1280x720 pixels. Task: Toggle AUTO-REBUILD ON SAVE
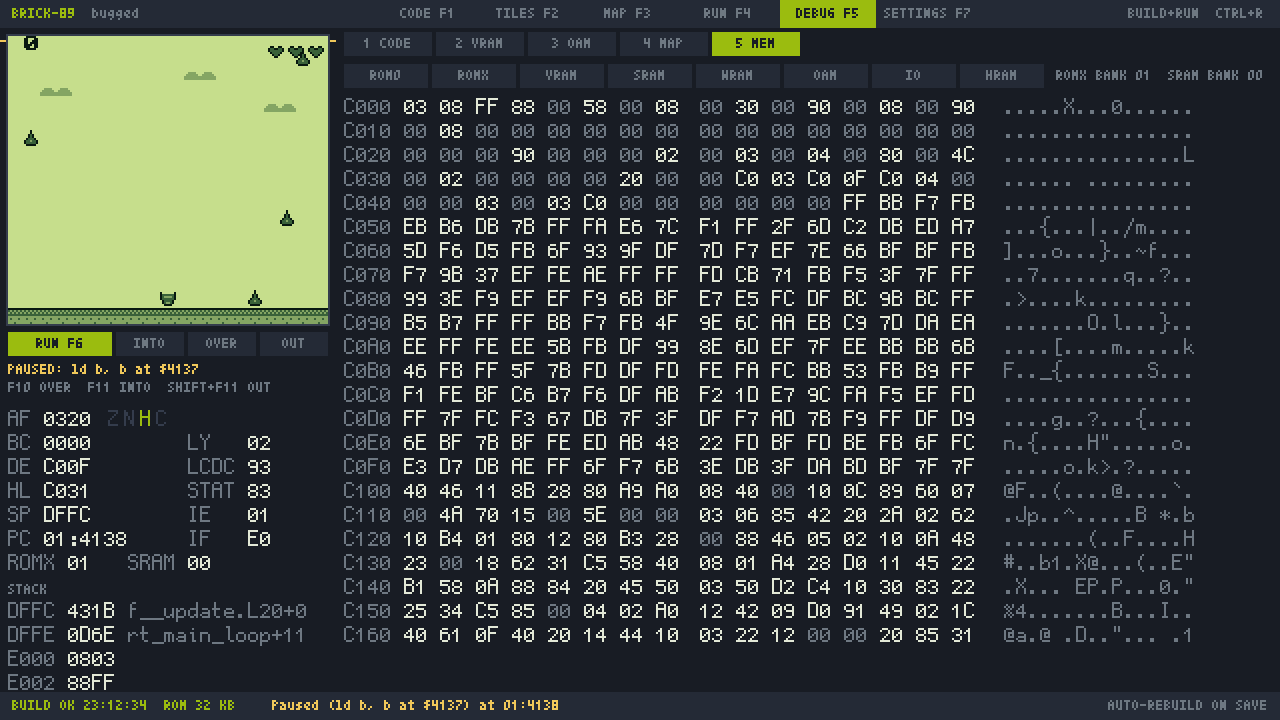1186,705
